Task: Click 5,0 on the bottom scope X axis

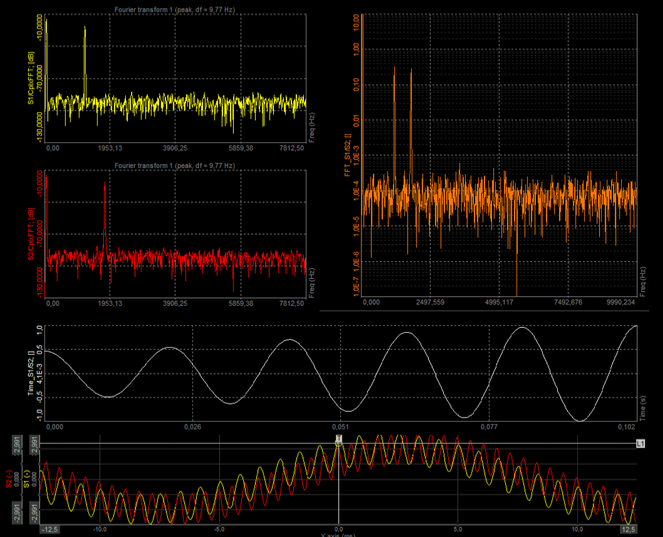Action: pyautogui.click(x=458, y=529)
